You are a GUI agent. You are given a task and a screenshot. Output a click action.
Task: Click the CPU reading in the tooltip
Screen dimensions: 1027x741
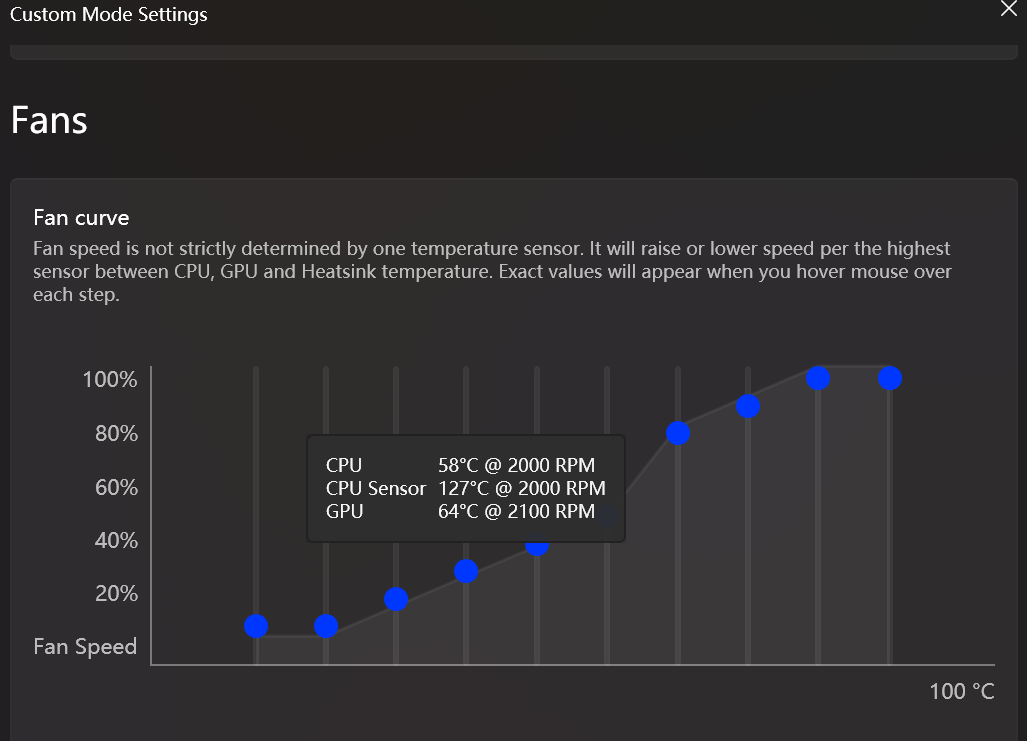[x=460, y=465]
